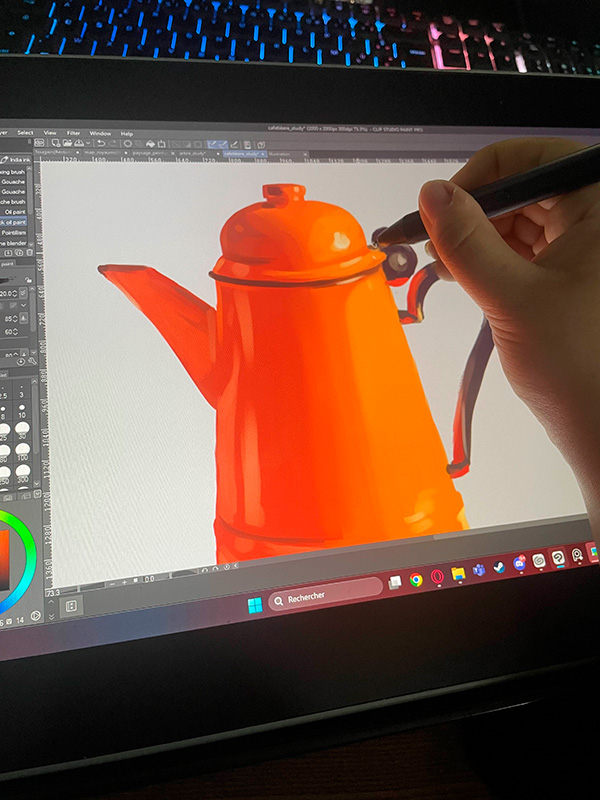Open Google Chrome from the taskbar

pyautogui.click(x=416, y=580)
